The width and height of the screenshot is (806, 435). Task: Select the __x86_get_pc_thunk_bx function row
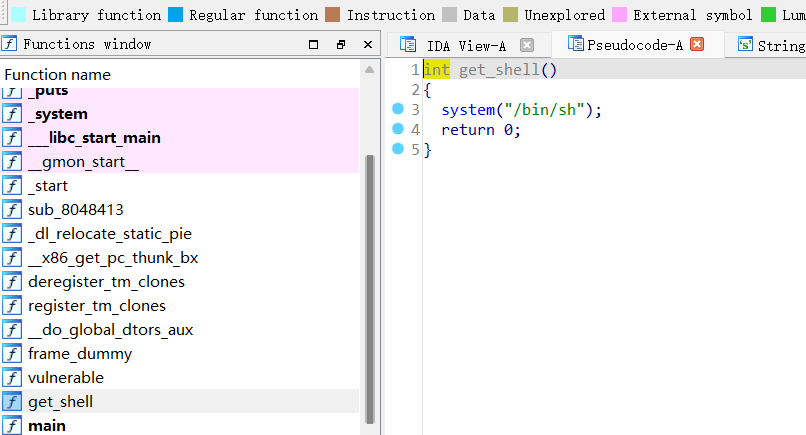[x=180, y=258]
